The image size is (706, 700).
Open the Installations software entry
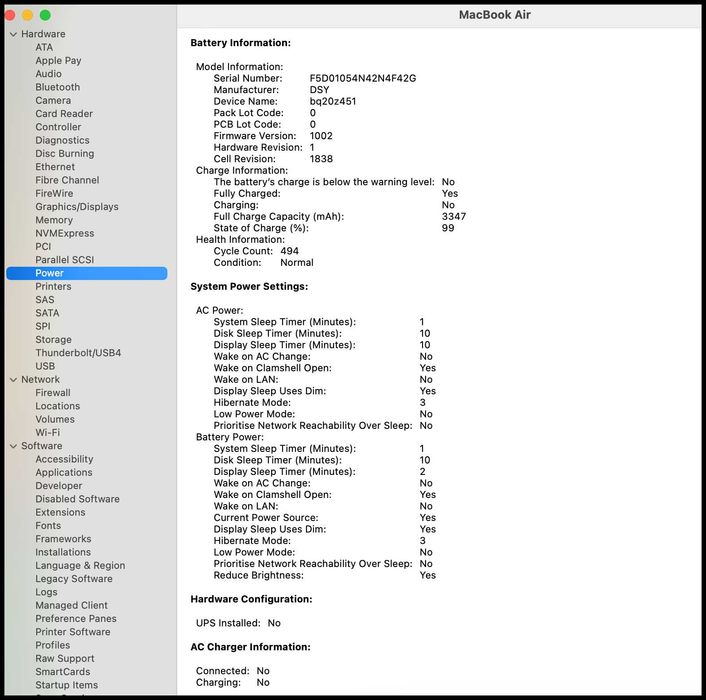pyautogui.click(x=63, y=552)
